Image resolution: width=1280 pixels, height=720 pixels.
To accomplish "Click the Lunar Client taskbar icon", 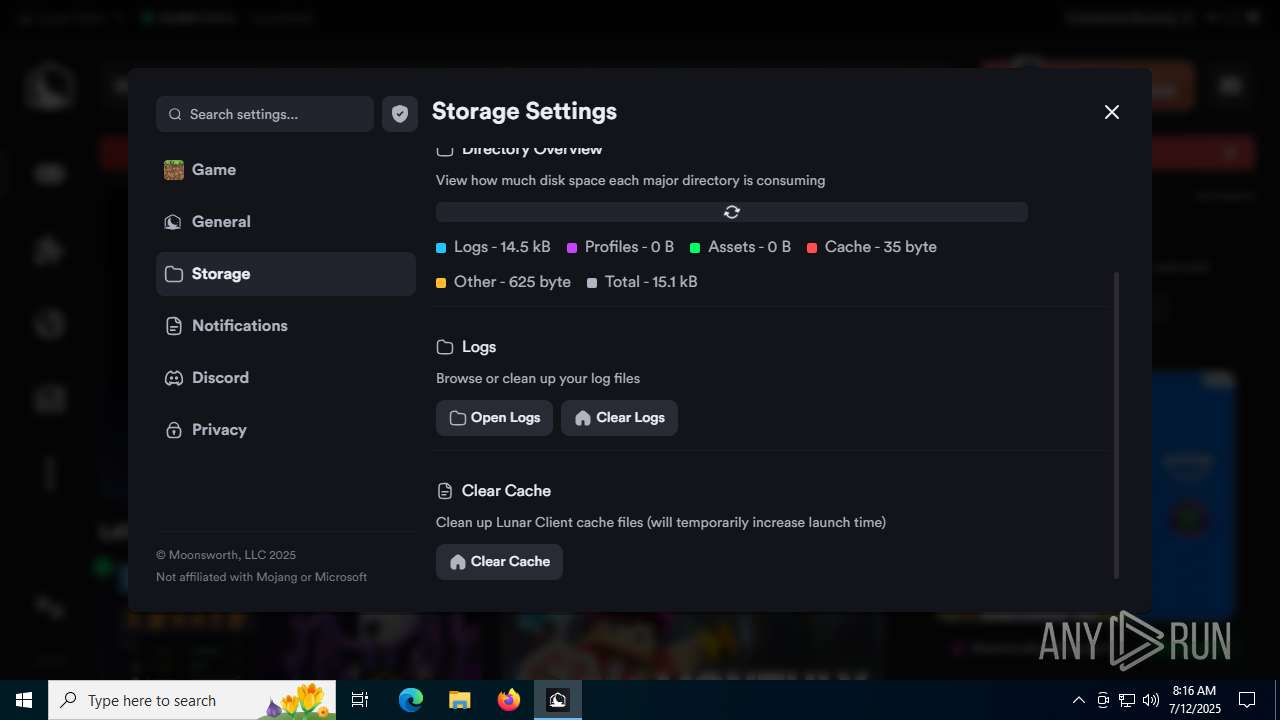I will (x=558, y=700).
